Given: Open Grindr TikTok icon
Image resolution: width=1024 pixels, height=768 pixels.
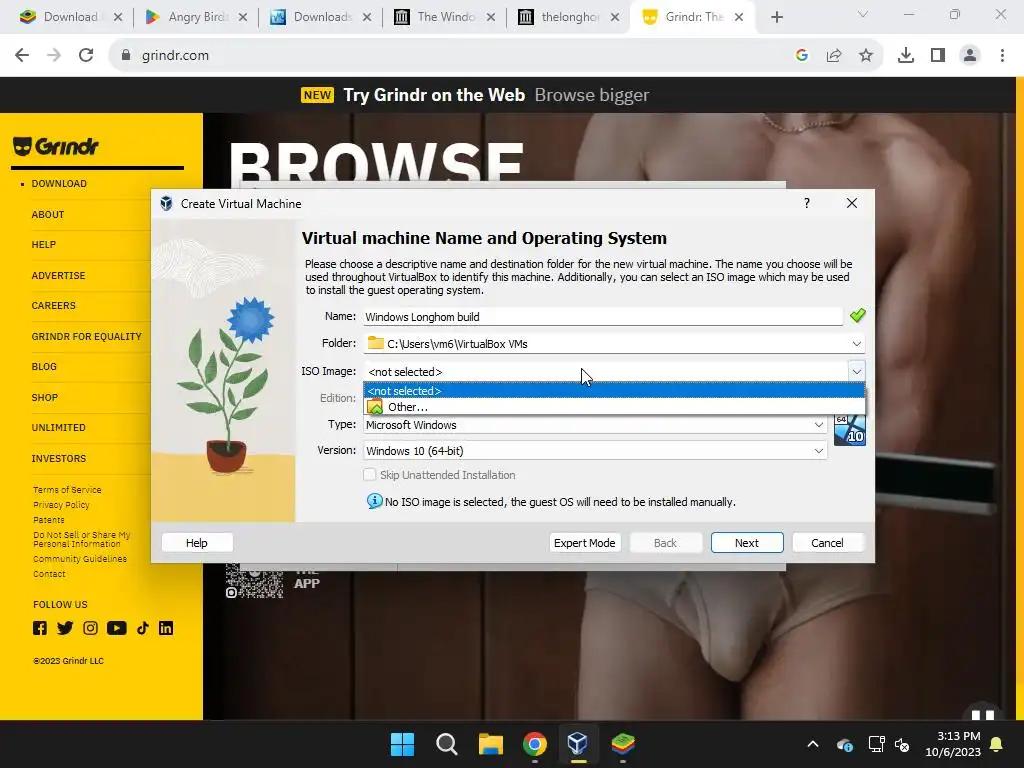Looking at the screenshot, I should click(142, 628).
